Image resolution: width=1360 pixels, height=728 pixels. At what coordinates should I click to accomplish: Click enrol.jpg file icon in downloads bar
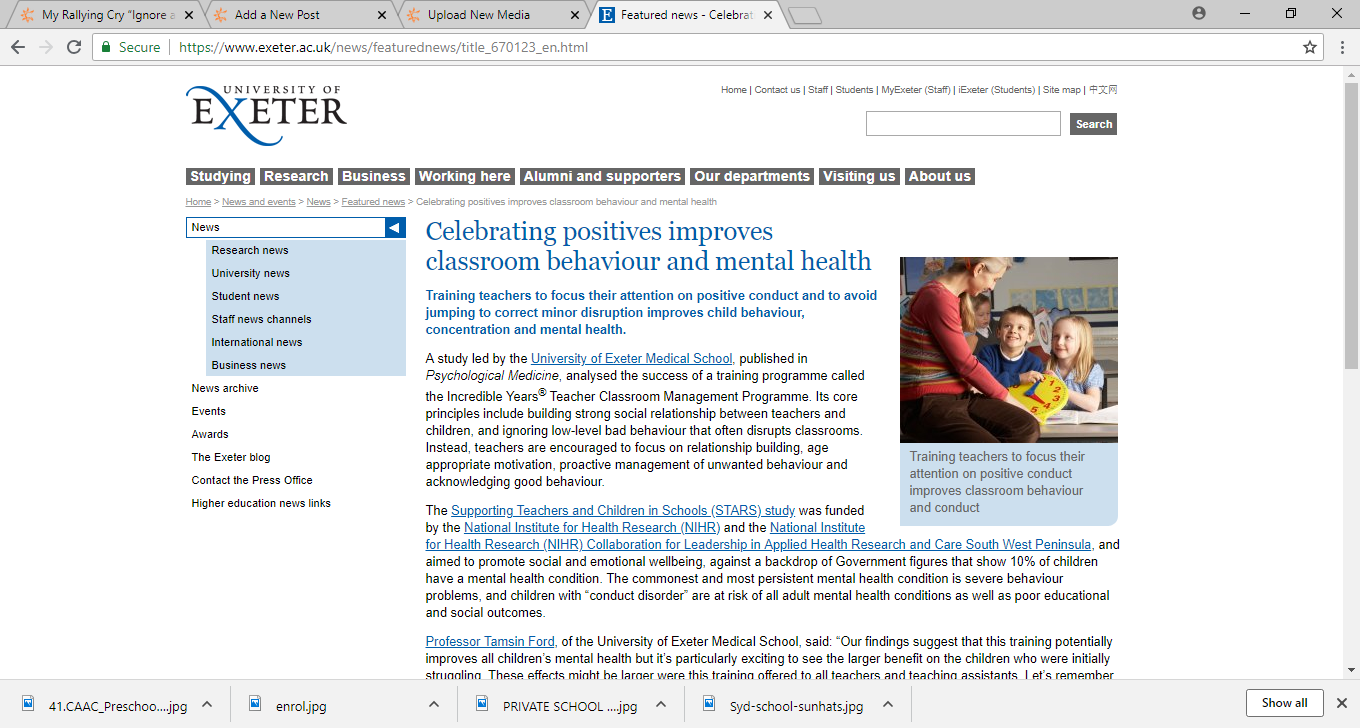[255, 705]
